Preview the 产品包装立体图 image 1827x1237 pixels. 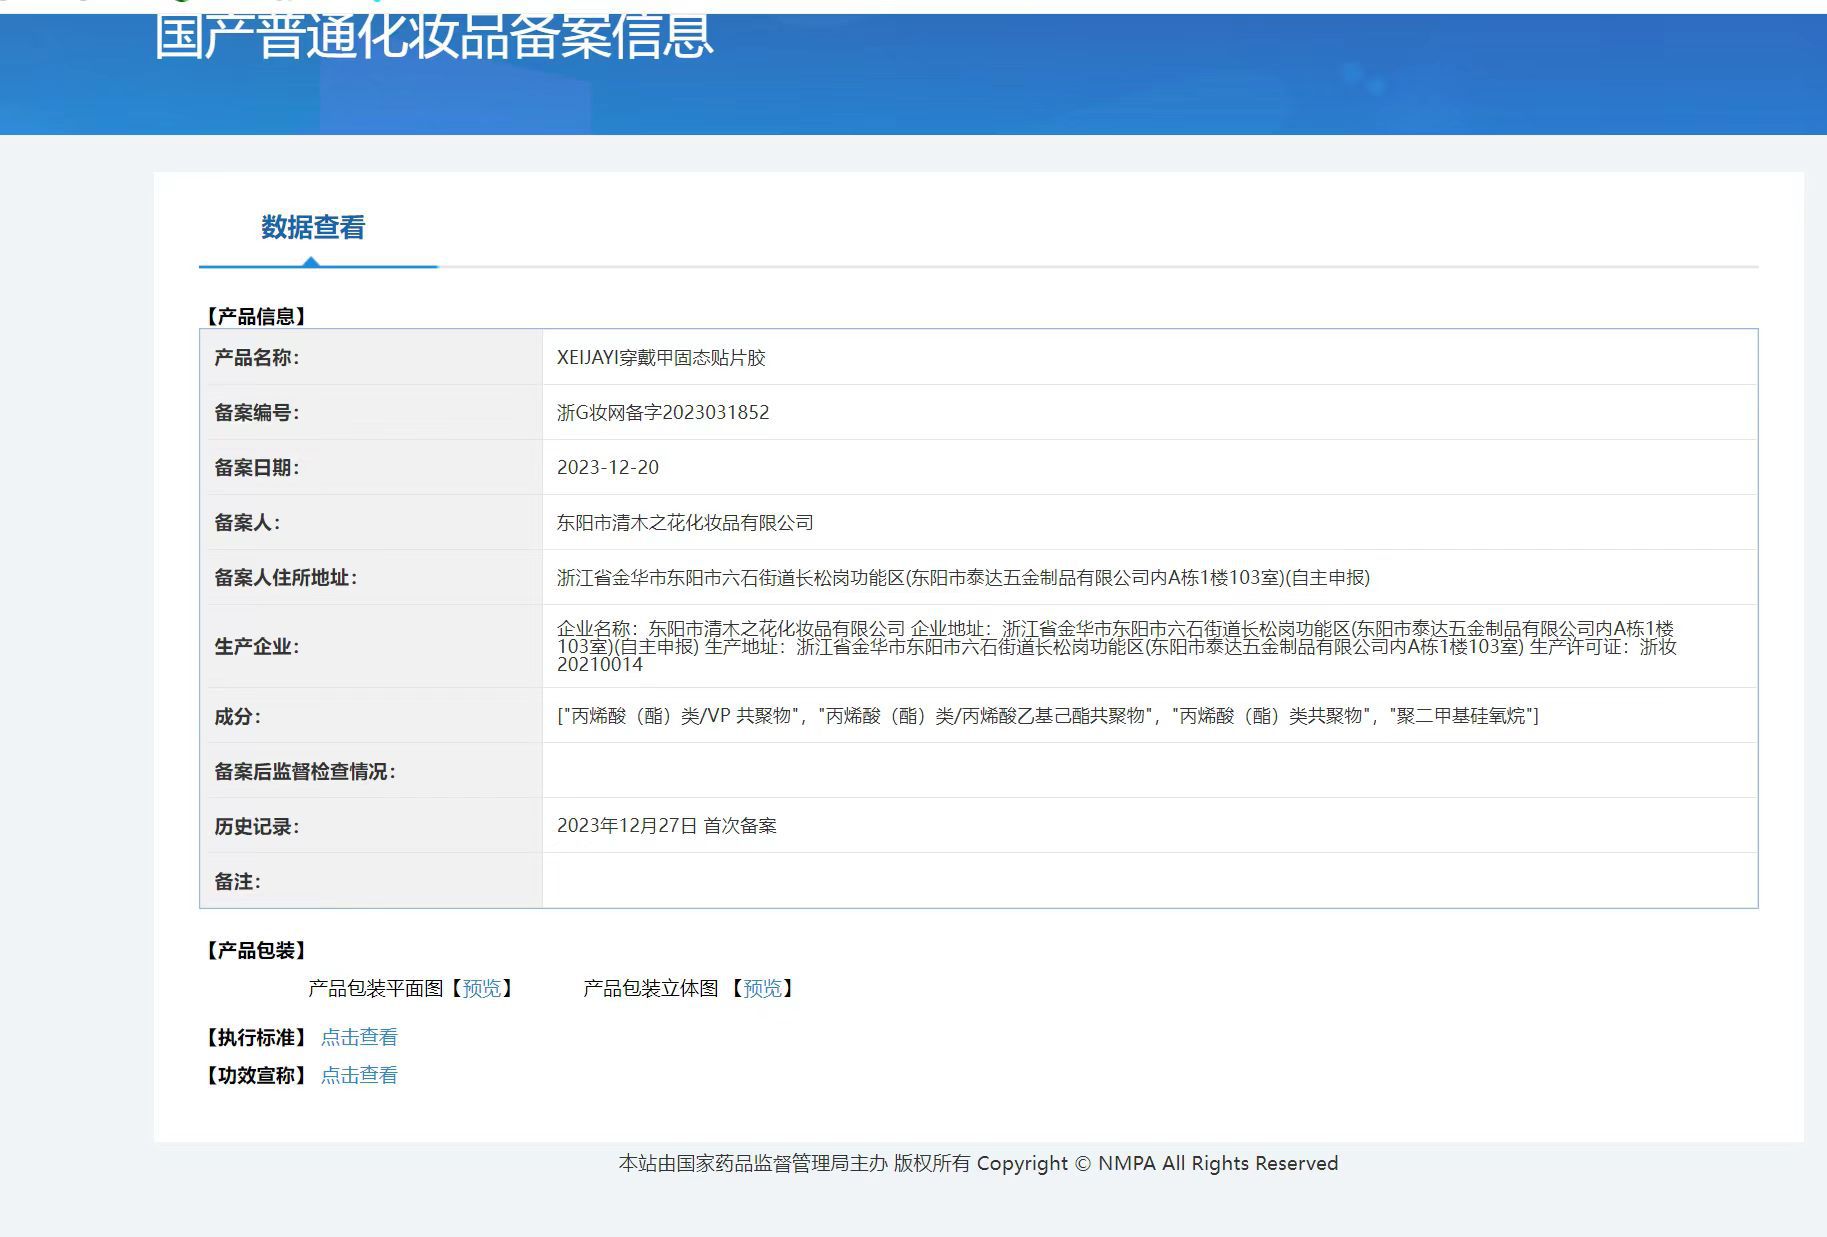click(762, 988)
